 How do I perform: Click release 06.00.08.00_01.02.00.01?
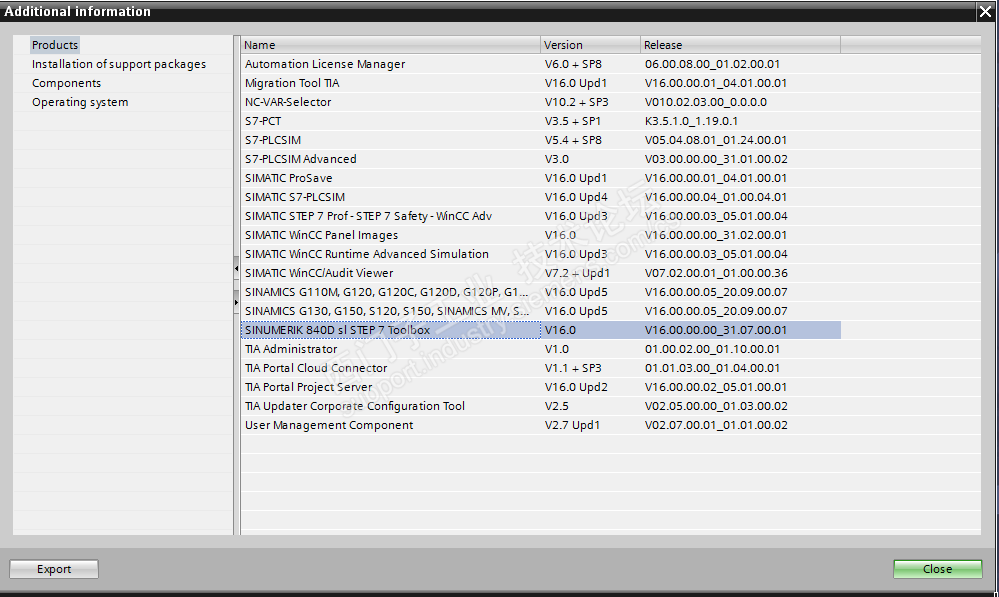tap(712, 64)
